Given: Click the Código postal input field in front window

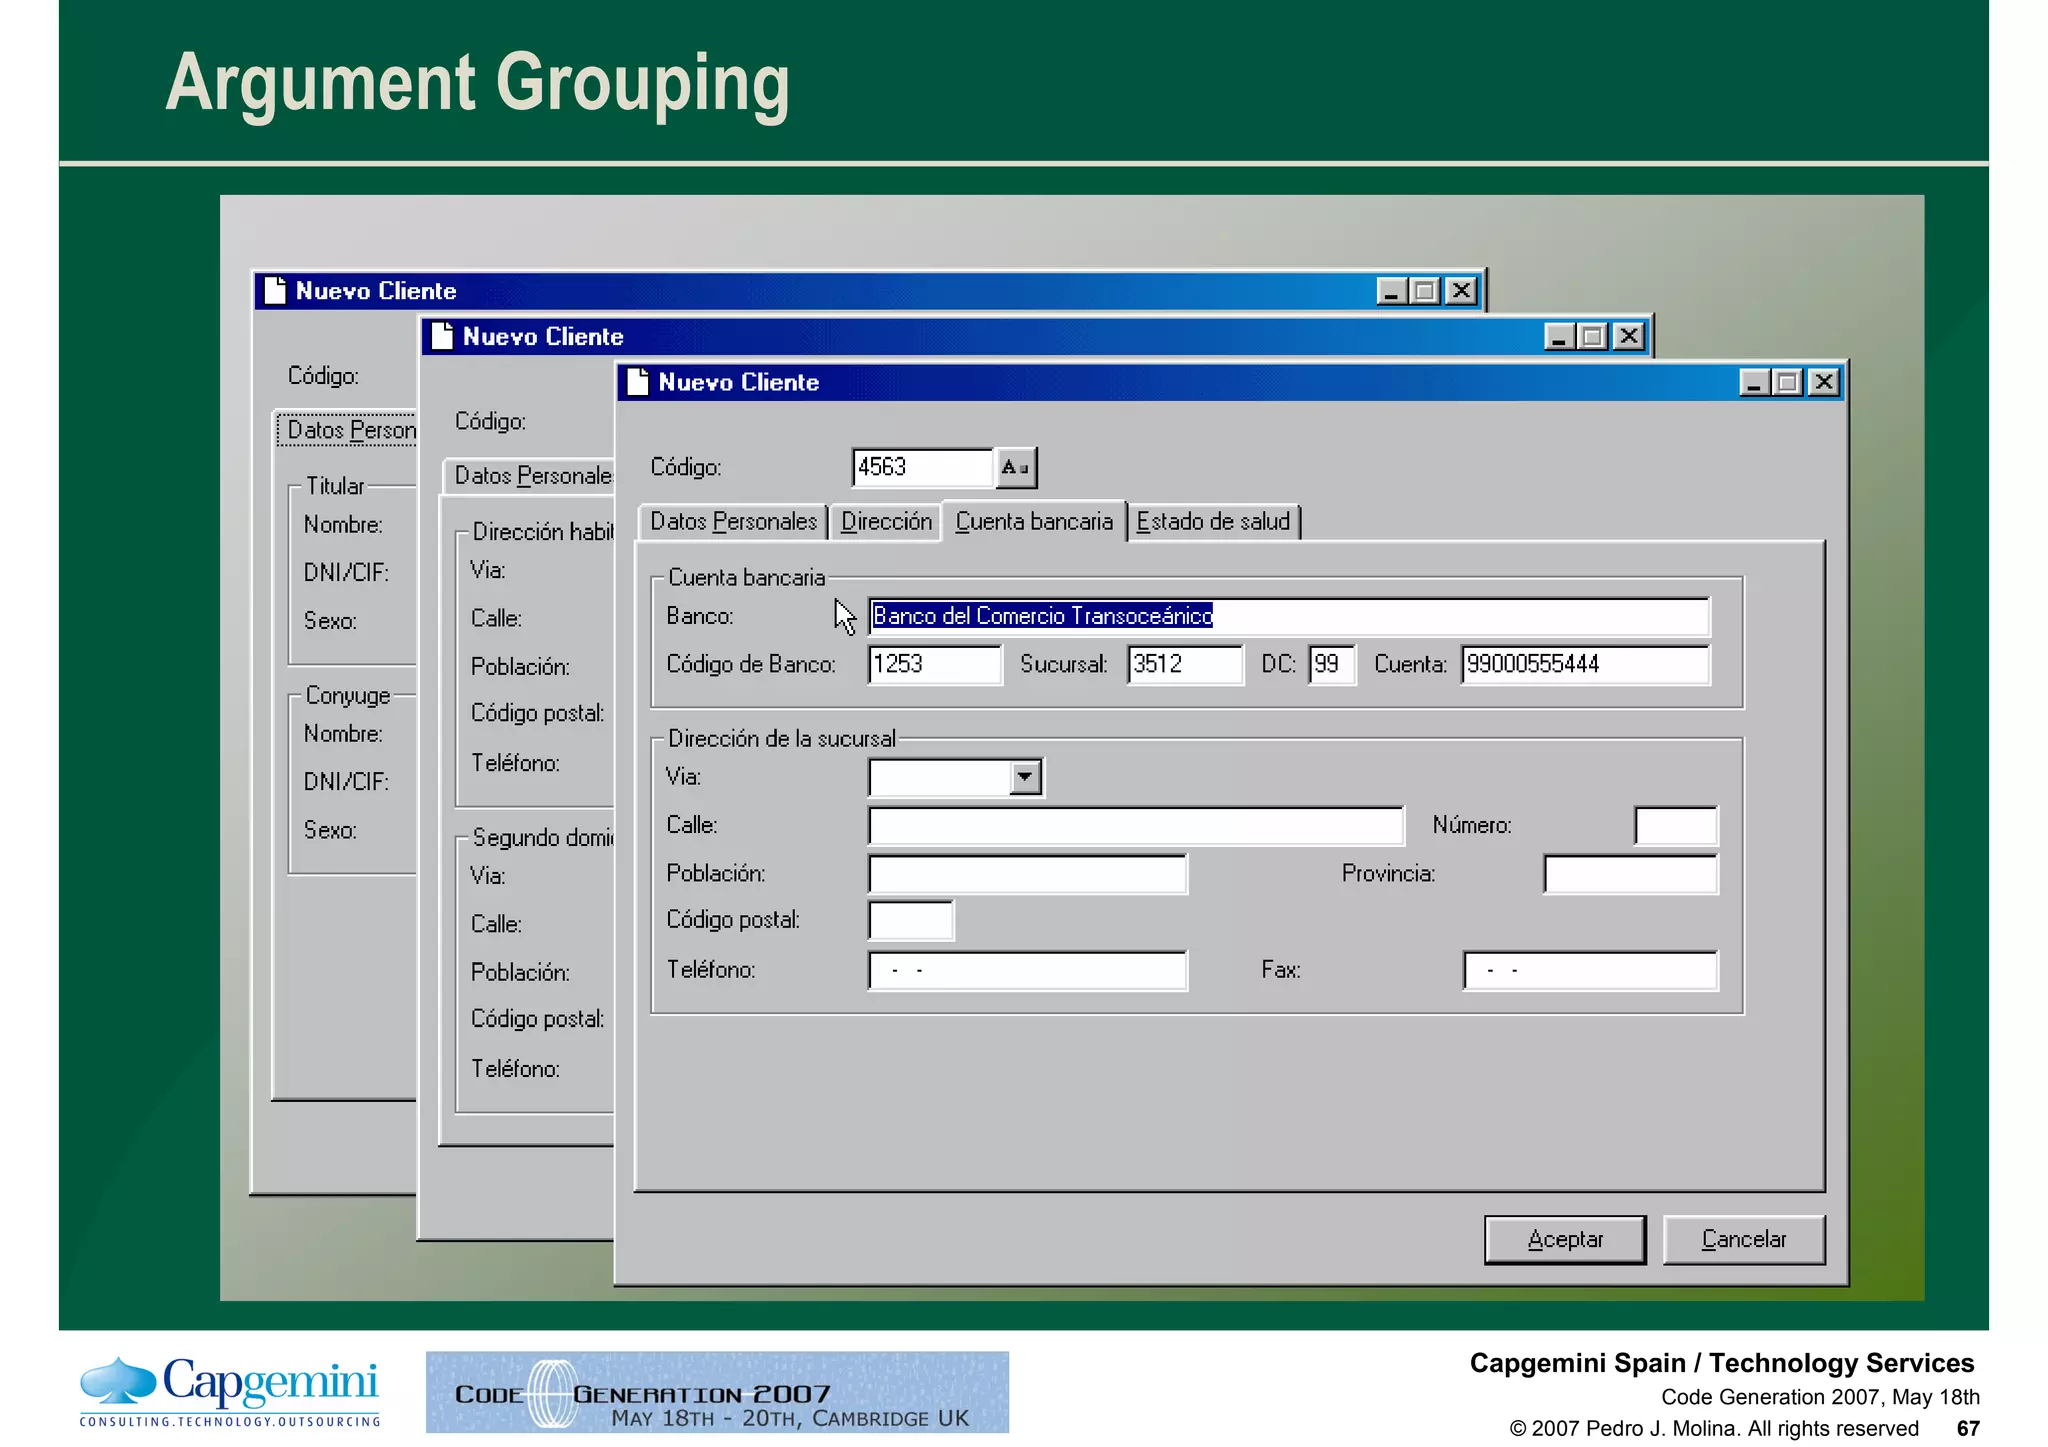Looking at the screenshot, I should tap(911, 921).
